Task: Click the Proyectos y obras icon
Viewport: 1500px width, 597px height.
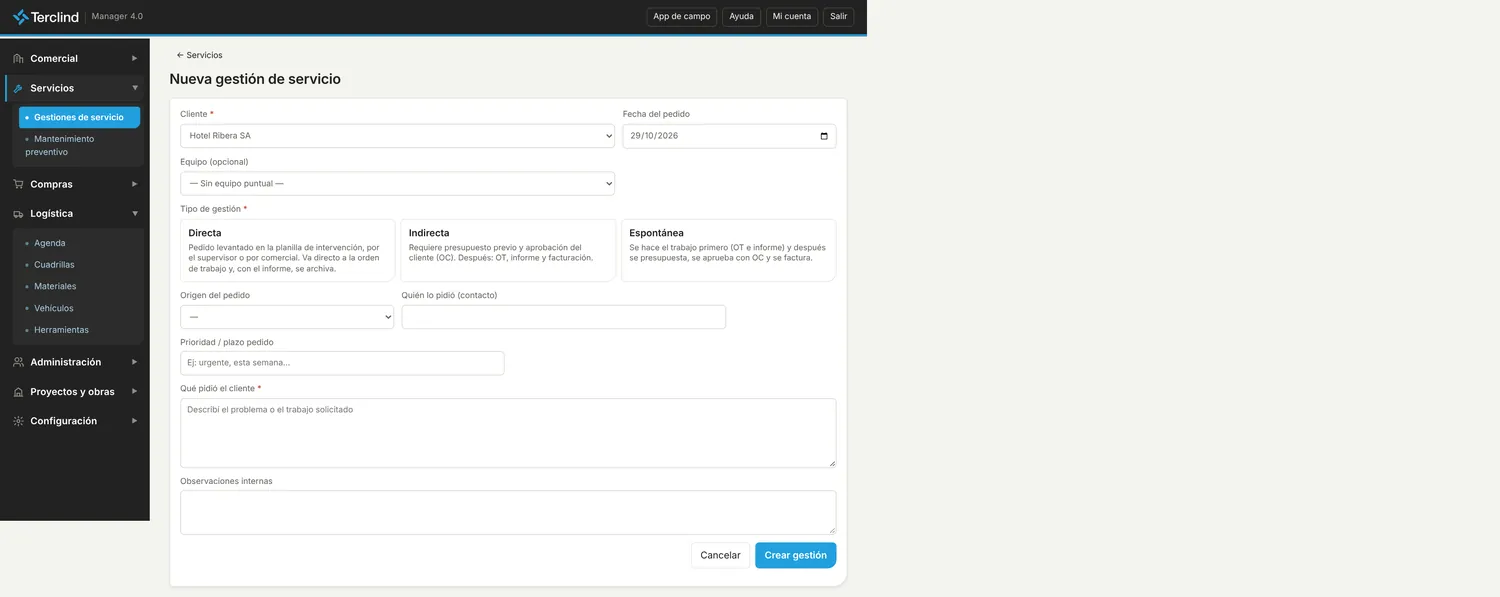Action: 18,392
